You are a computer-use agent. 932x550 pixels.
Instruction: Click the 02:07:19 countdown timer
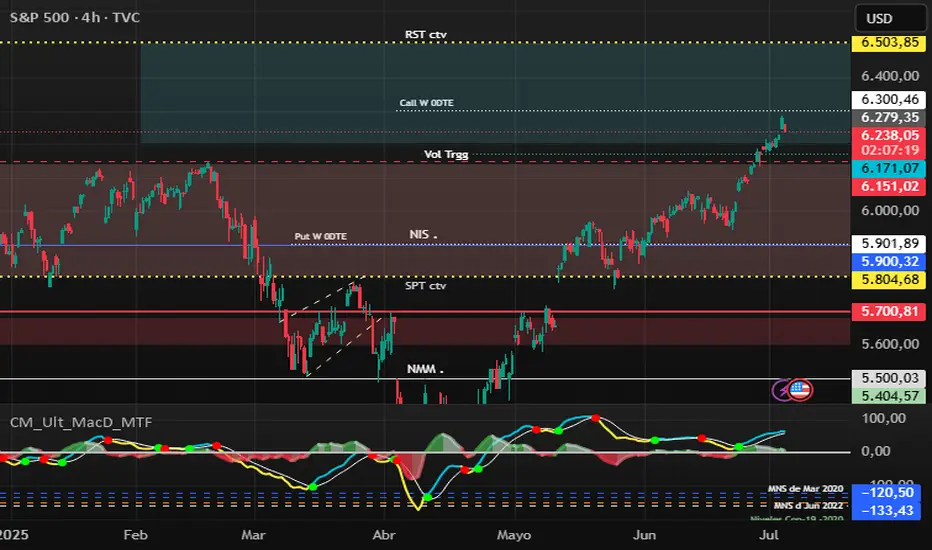[890, 150]
